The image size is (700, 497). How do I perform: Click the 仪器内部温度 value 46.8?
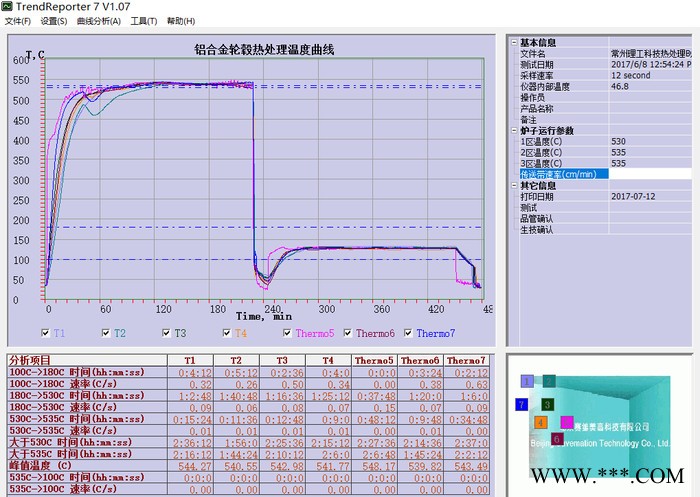tap(650, 86)
